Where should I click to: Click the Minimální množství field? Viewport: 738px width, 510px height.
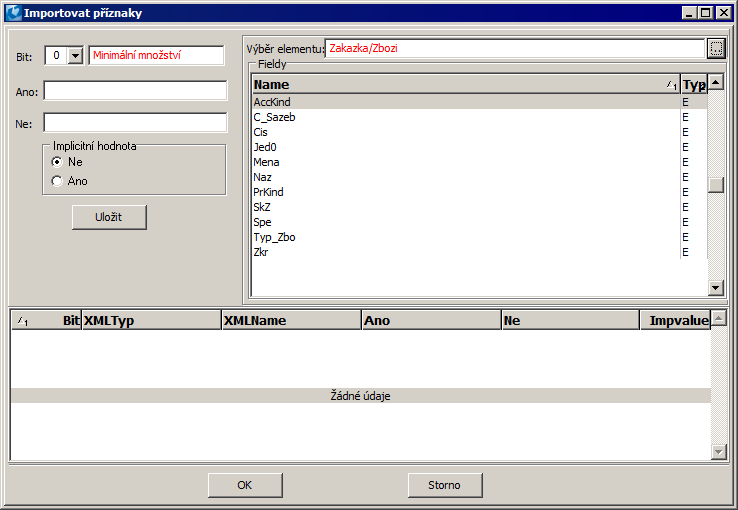coord(156,56)
